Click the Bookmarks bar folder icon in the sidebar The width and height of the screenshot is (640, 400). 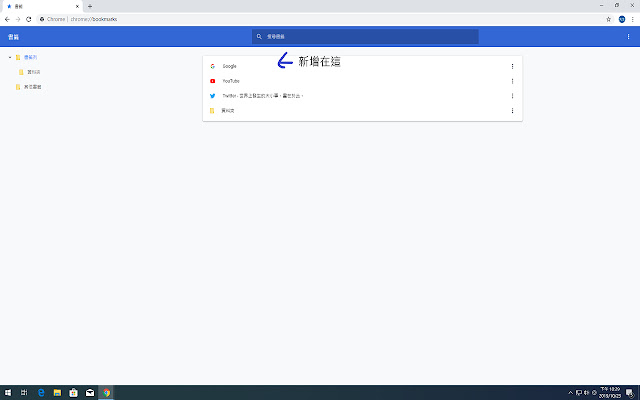pos(18,57)
